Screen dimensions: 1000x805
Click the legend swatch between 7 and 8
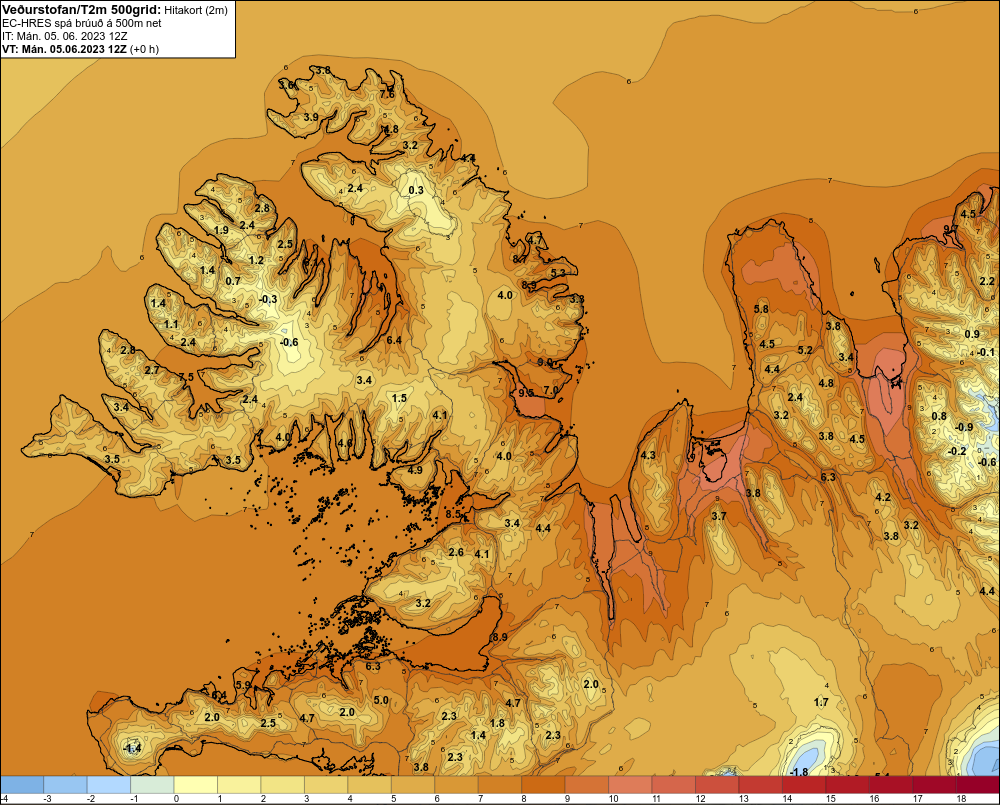[500, 785]
